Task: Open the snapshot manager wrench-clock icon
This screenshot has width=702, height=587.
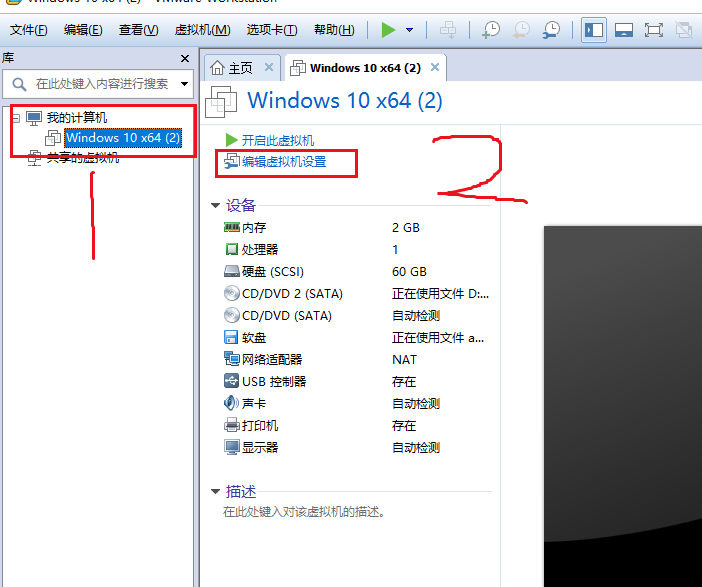Action: pos(552,30)
